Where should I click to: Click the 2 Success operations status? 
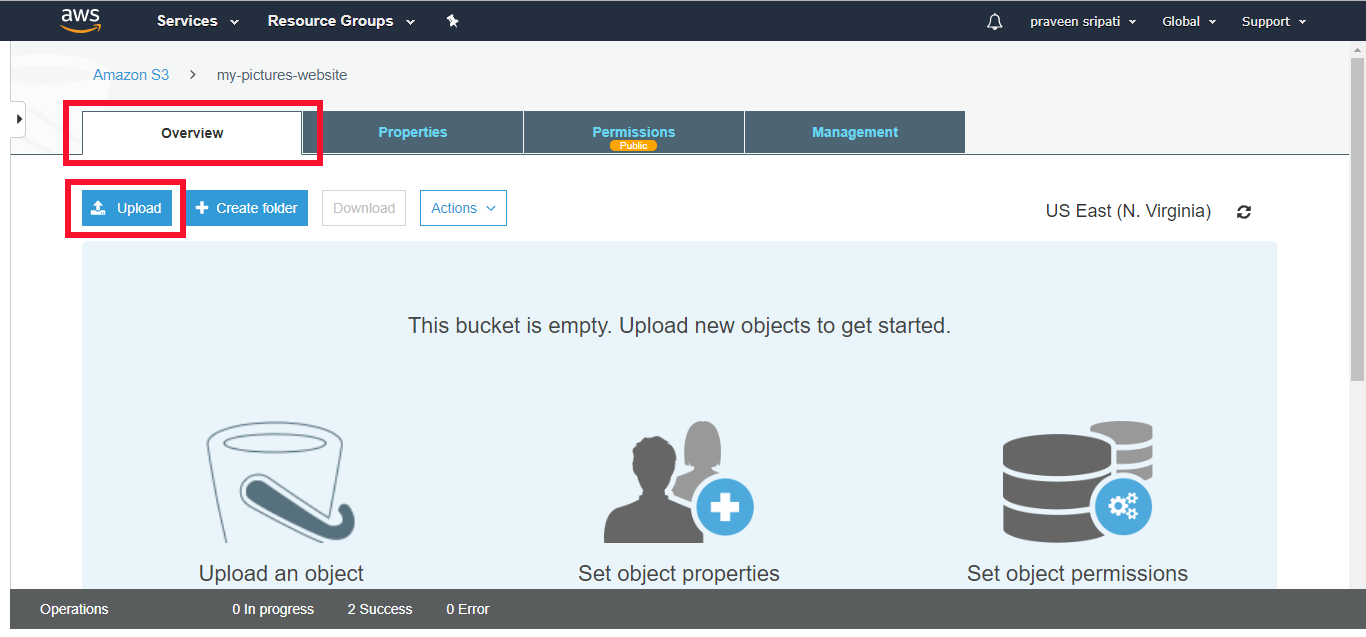pos(380,608)
